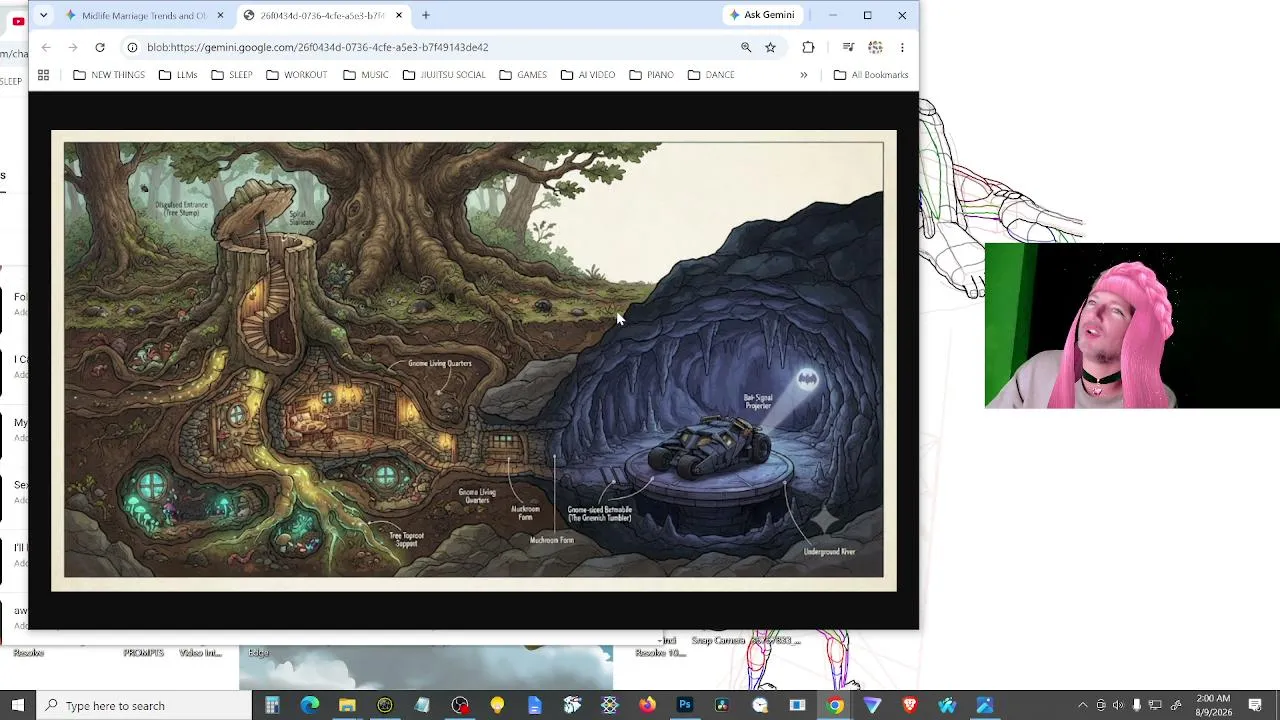Open the Calculator app in taskbar
Image resolution: width=1280 pixels, height=720 pixels.
272,705
